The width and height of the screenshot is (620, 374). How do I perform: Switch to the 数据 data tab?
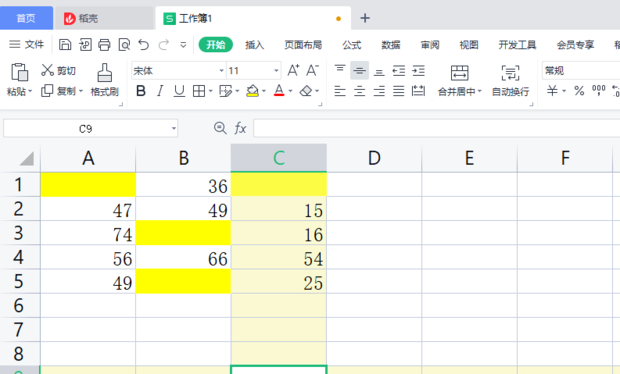(x=391, y=45)
